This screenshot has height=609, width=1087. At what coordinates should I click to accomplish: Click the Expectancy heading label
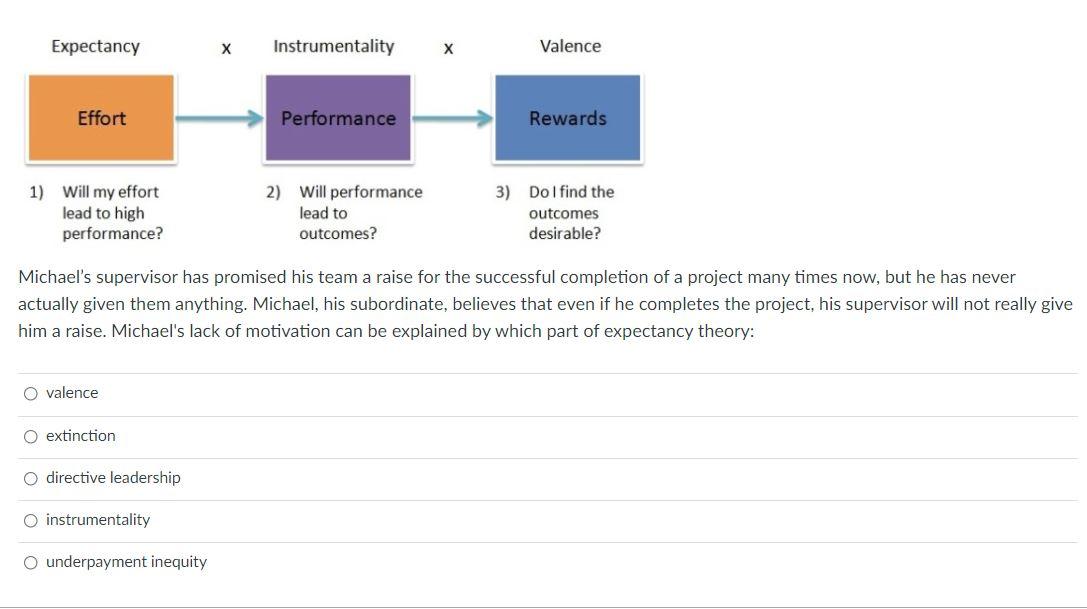tap(95, 46)
